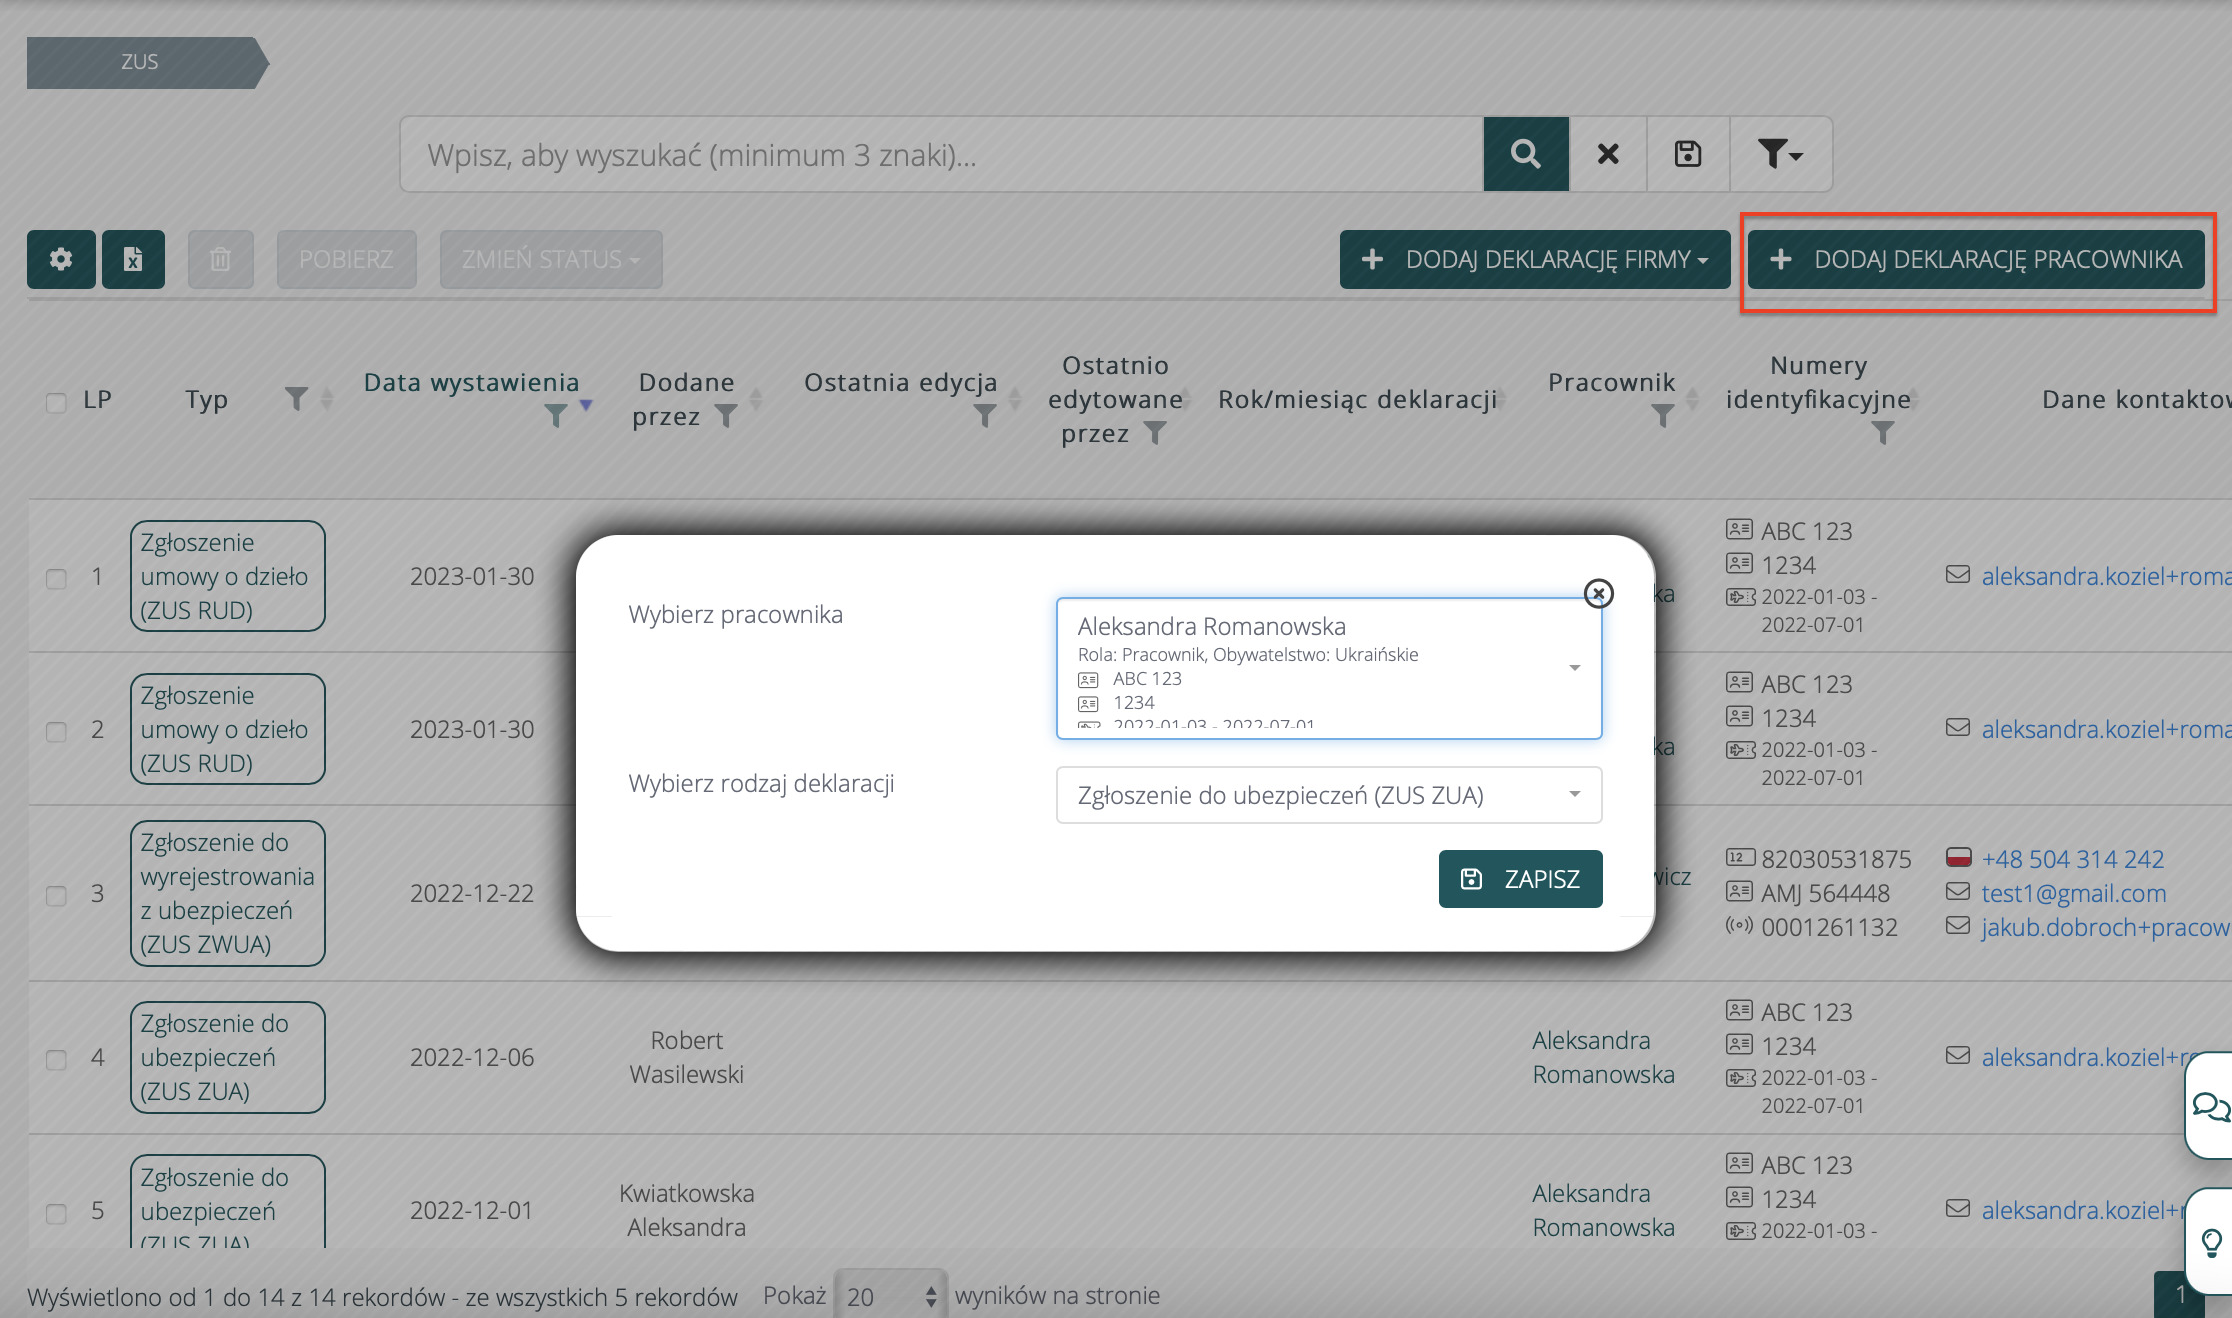Click into the search input field
The height and width of the screenshot is (1318, 2232).
tap(940, 154)
